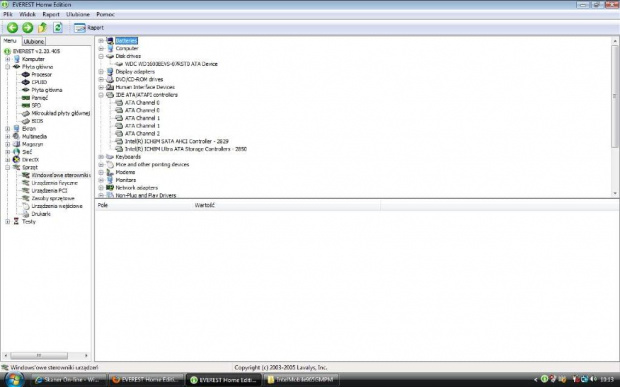Click the green Back arrow toolbar icon
The image size is (620, 387).
[x=13, y=28]
